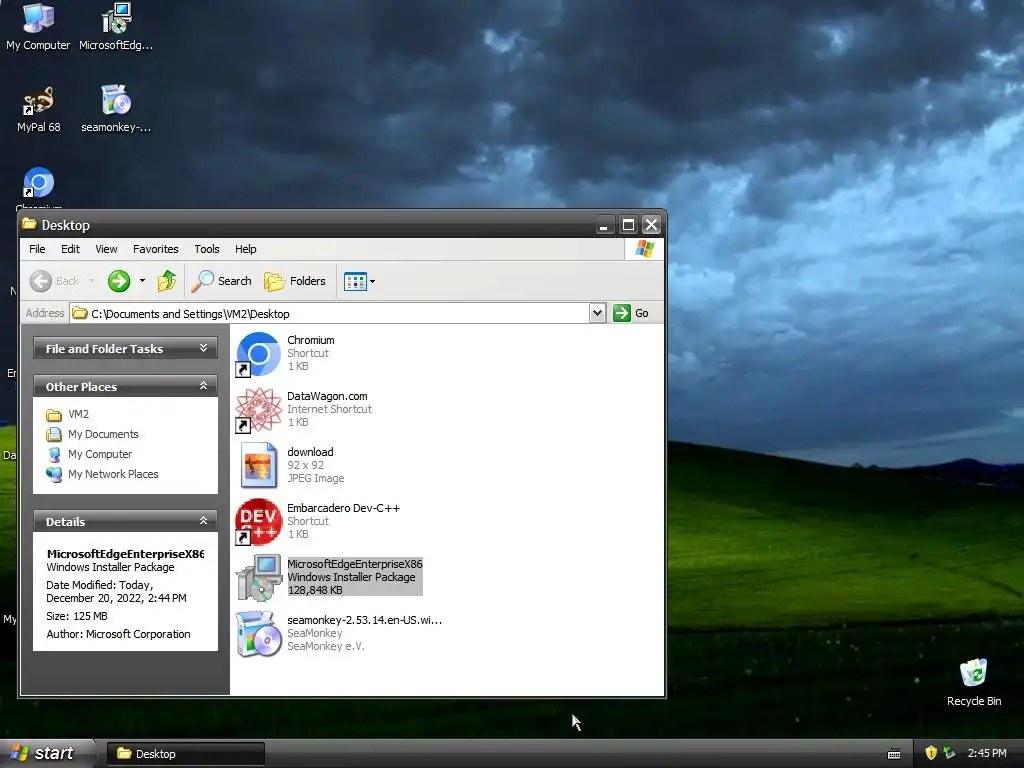Open Forward history dropdown arrow
Image resolution: width=1024 pixels, height=768 pixels.
coord(142,281)
